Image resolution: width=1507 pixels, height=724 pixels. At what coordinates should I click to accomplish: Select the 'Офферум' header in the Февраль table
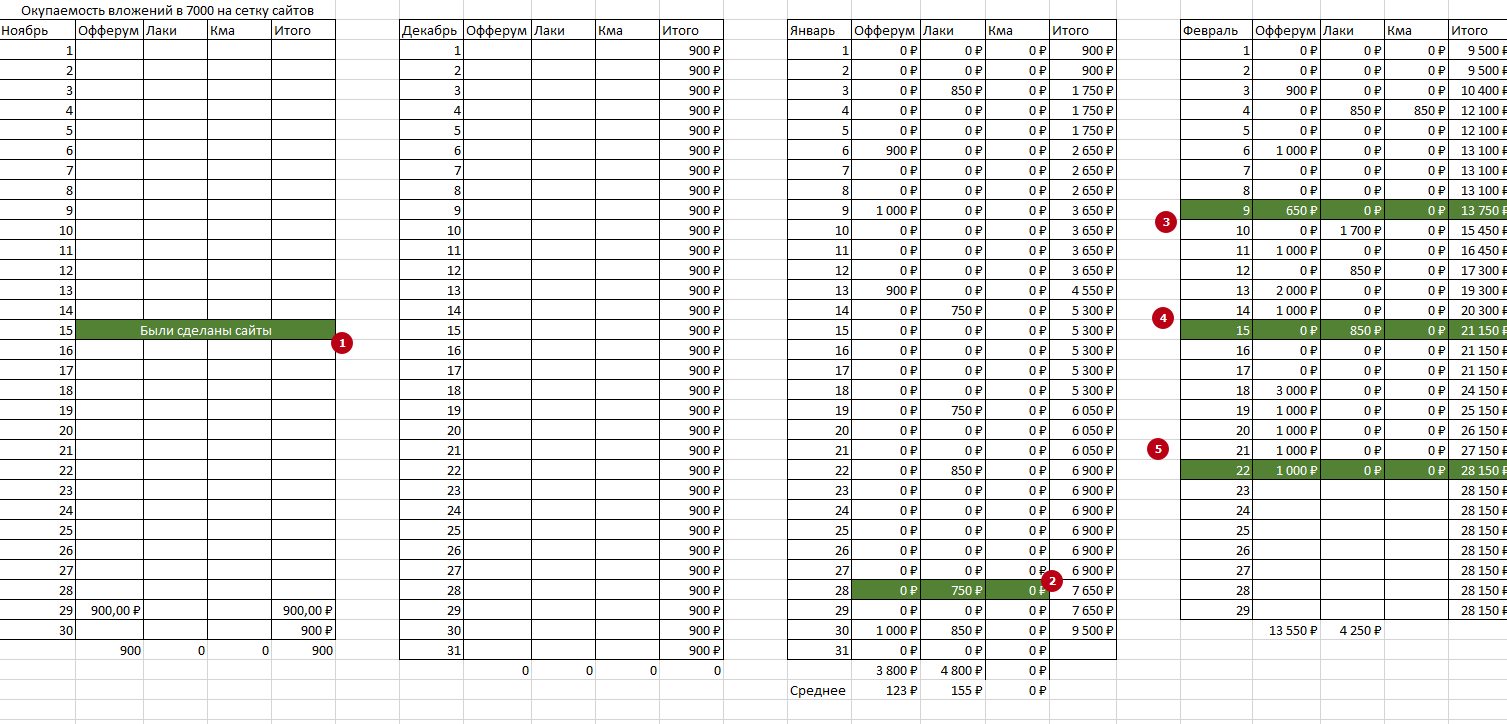click(1286, 30)
